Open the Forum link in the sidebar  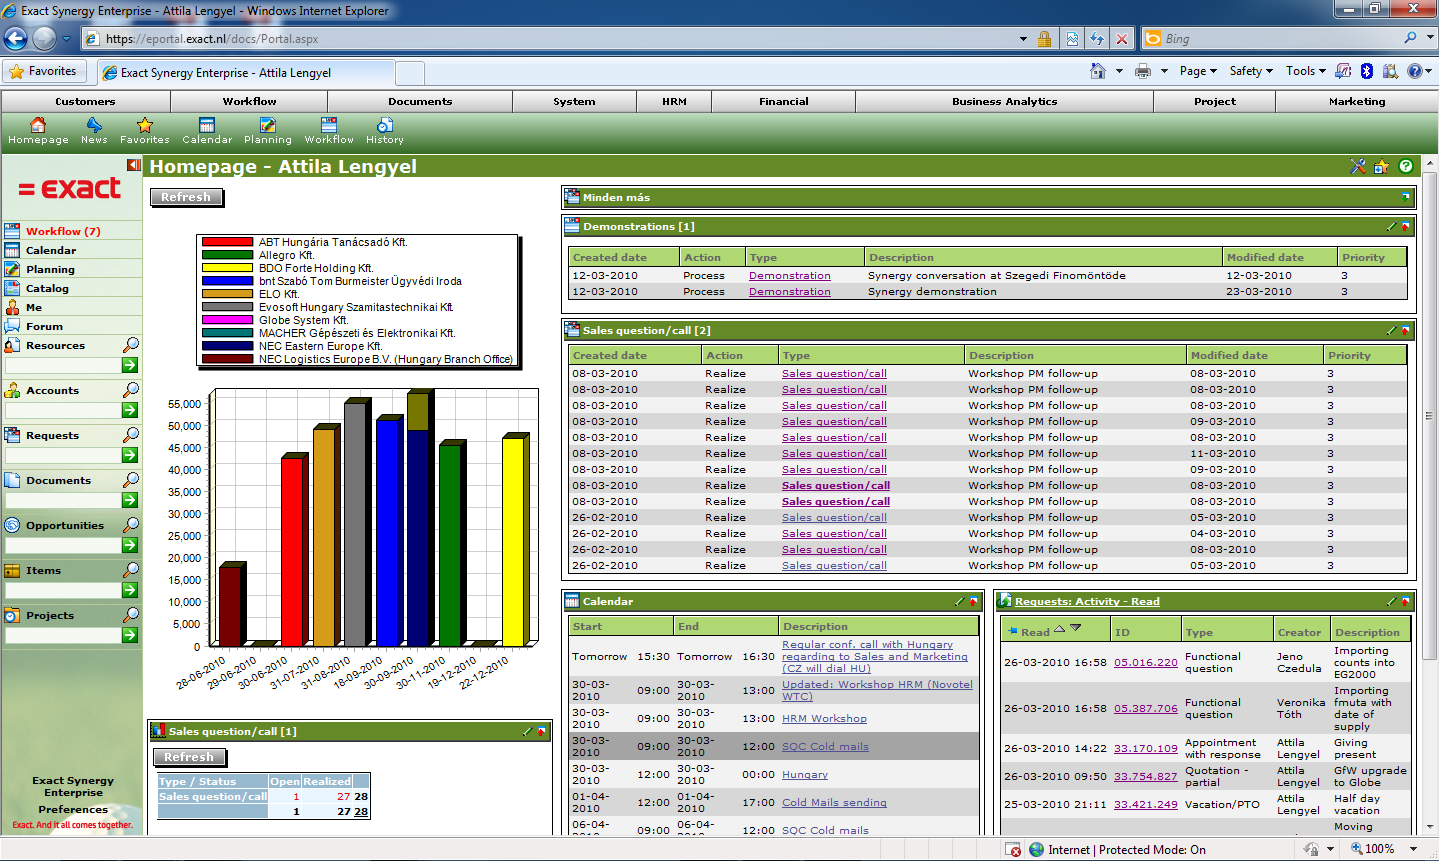[44, 326]
